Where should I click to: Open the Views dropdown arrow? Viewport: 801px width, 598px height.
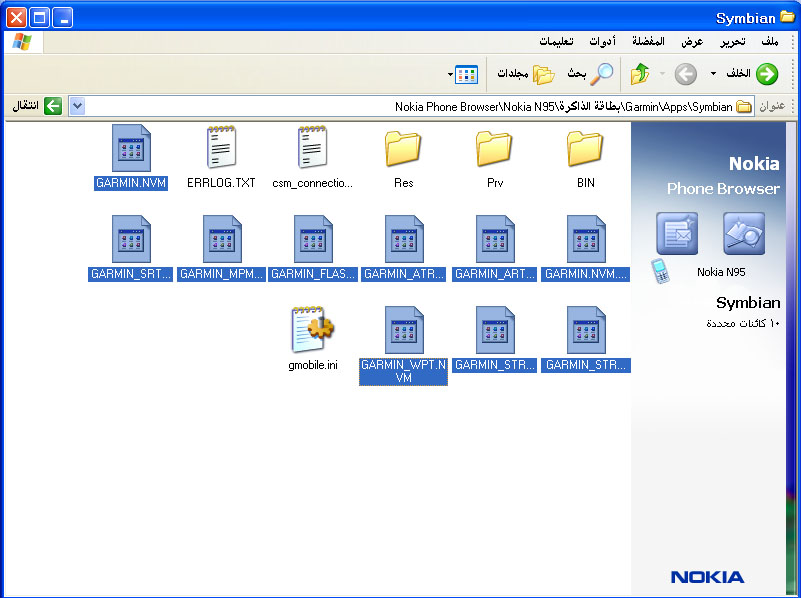[x=450, y=75]
